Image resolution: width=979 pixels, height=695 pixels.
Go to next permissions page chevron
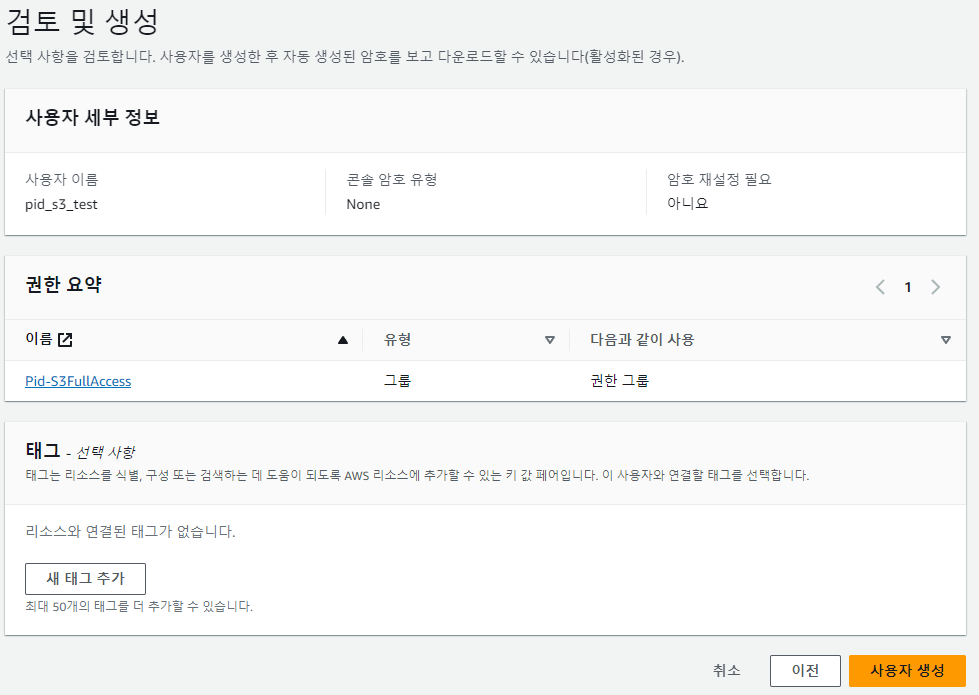935,287
